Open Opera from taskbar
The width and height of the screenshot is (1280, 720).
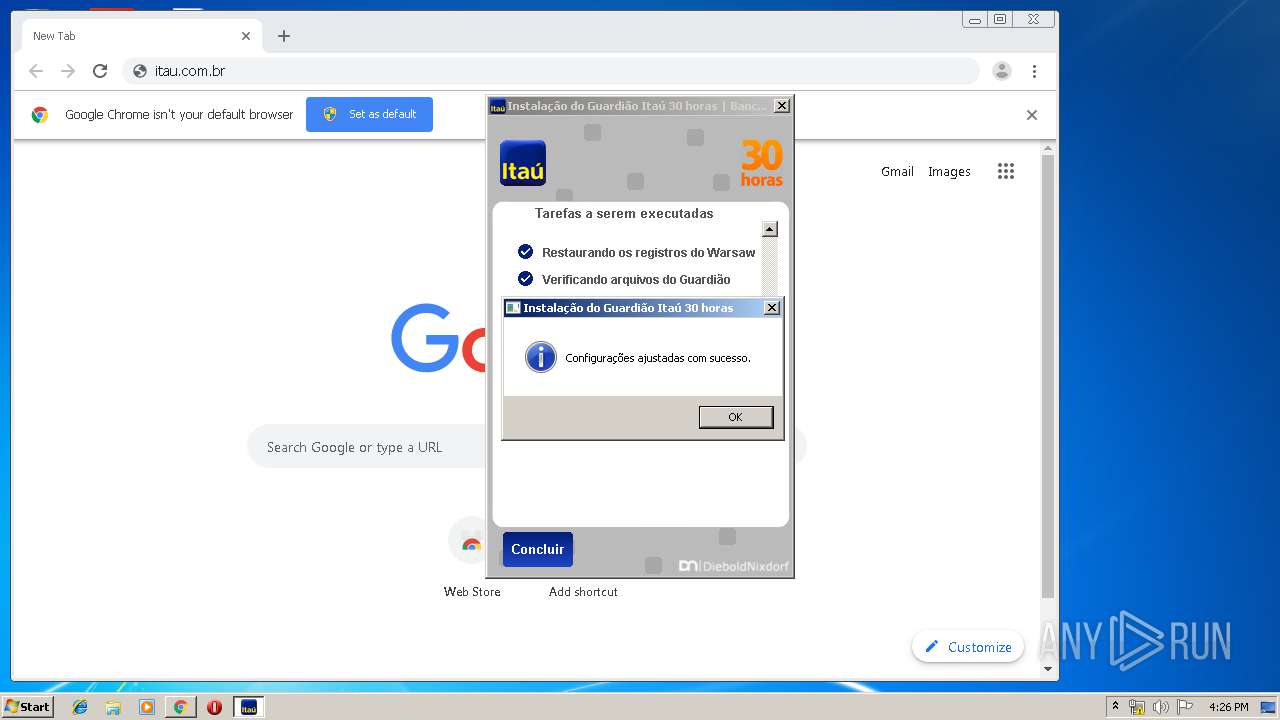point(214,707)
